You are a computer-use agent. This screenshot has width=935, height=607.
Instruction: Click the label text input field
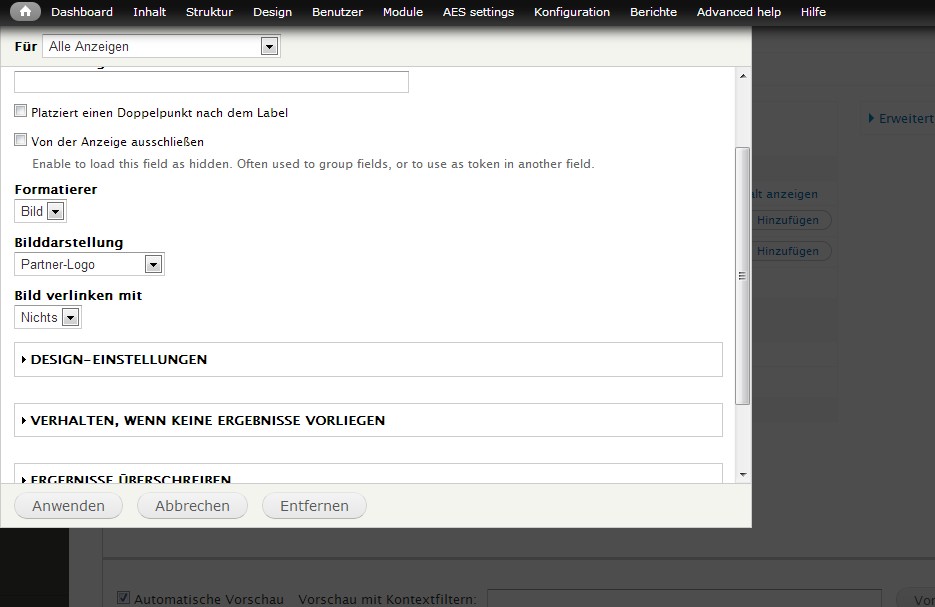(x=211, y=82)
